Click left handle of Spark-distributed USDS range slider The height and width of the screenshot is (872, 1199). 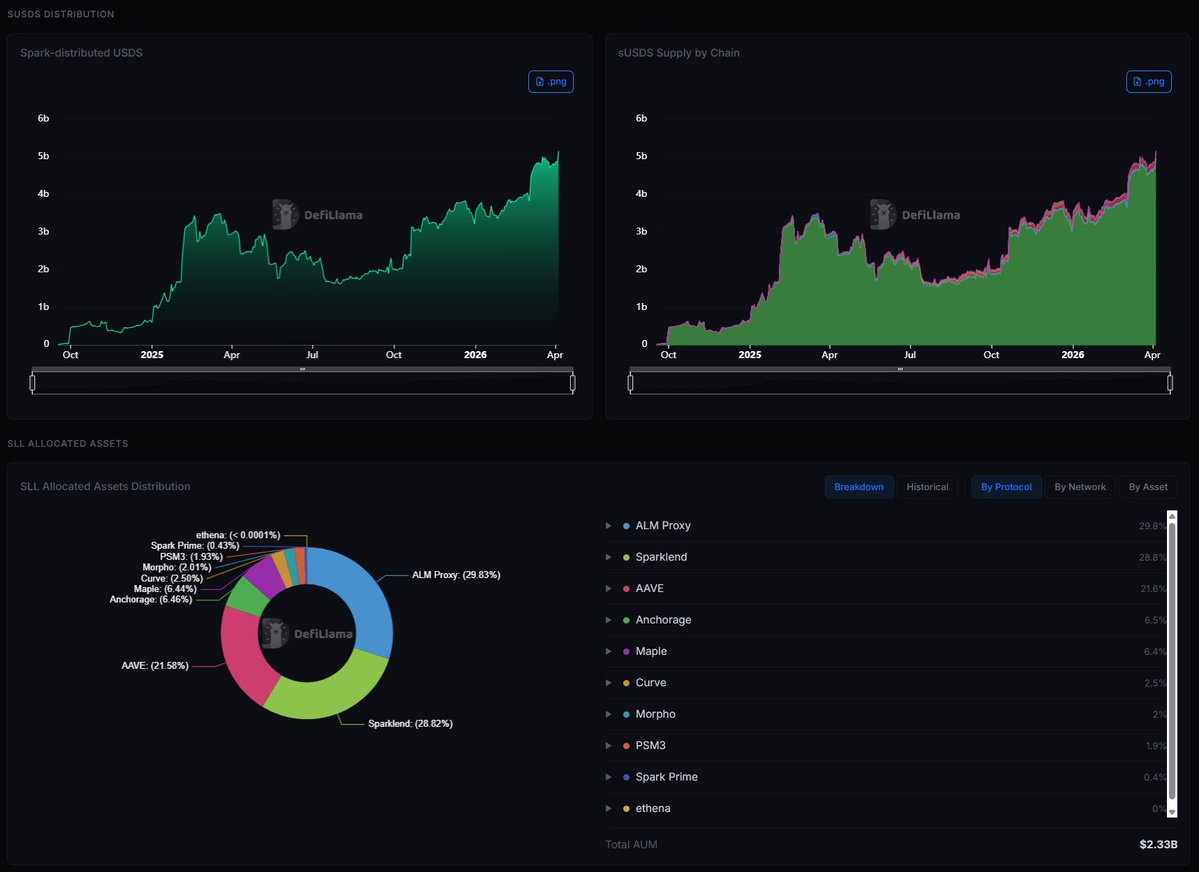33,382
